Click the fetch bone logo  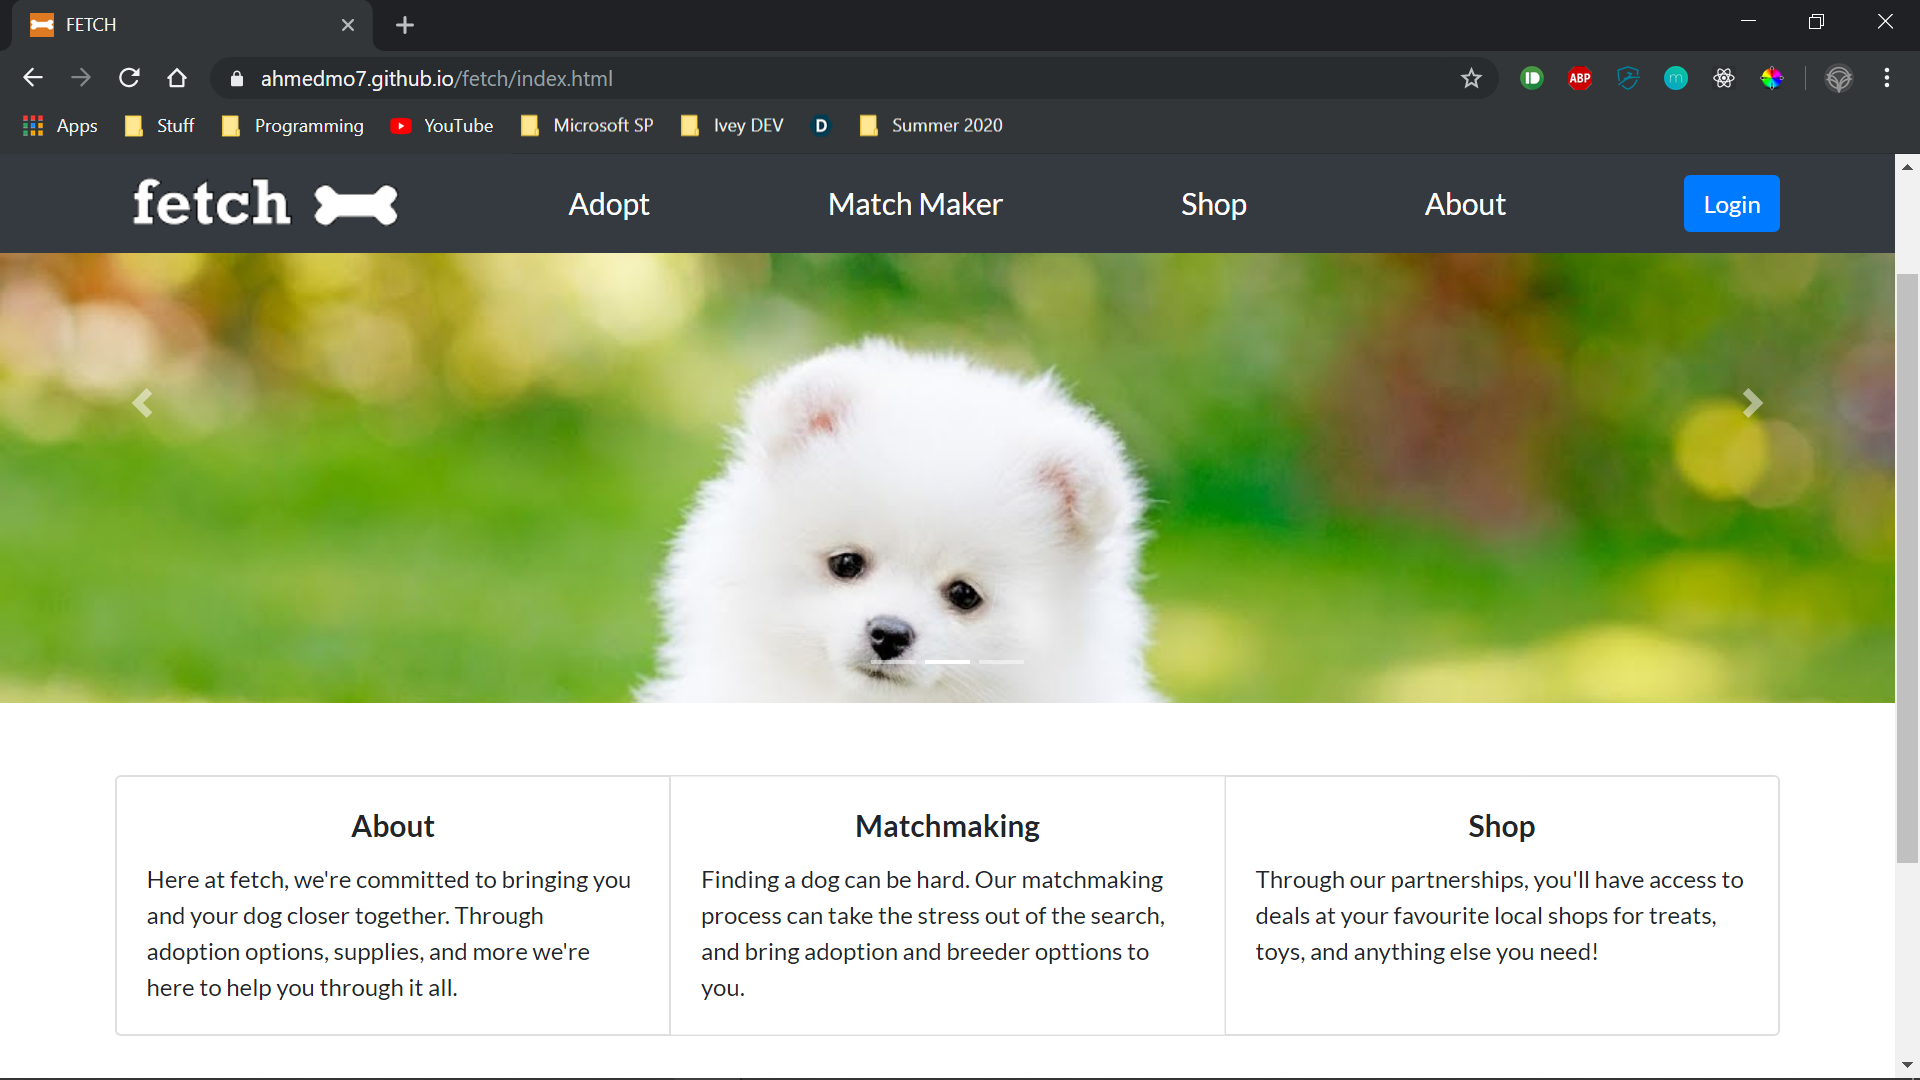(265, 204)
